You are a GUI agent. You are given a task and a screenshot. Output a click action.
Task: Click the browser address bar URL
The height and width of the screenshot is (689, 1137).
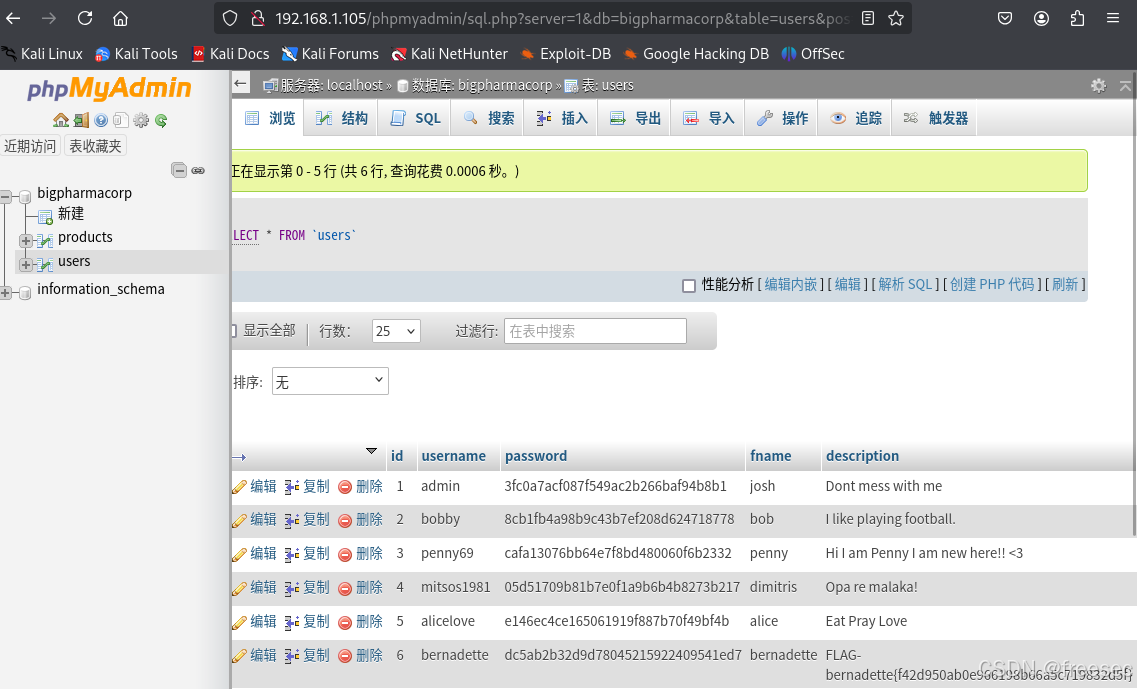tap(562, 19)
